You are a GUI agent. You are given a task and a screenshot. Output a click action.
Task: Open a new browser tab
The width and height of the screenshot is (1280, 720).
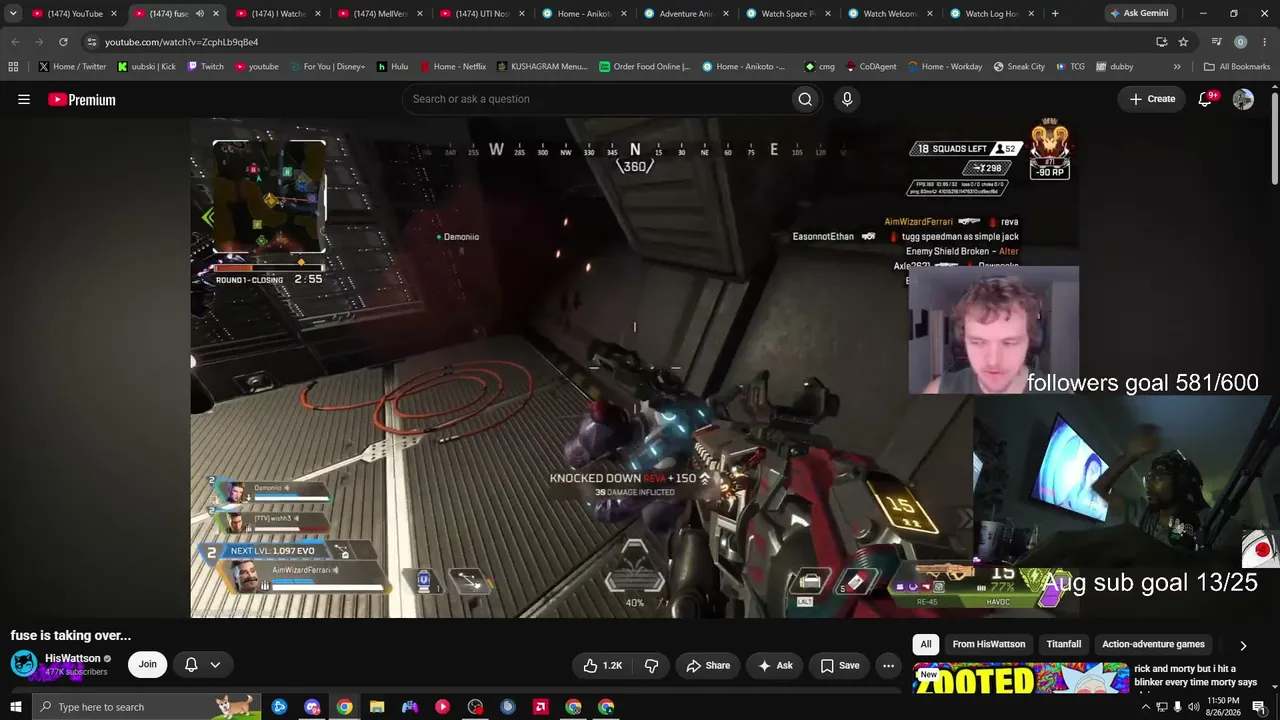coord(1055,14)
